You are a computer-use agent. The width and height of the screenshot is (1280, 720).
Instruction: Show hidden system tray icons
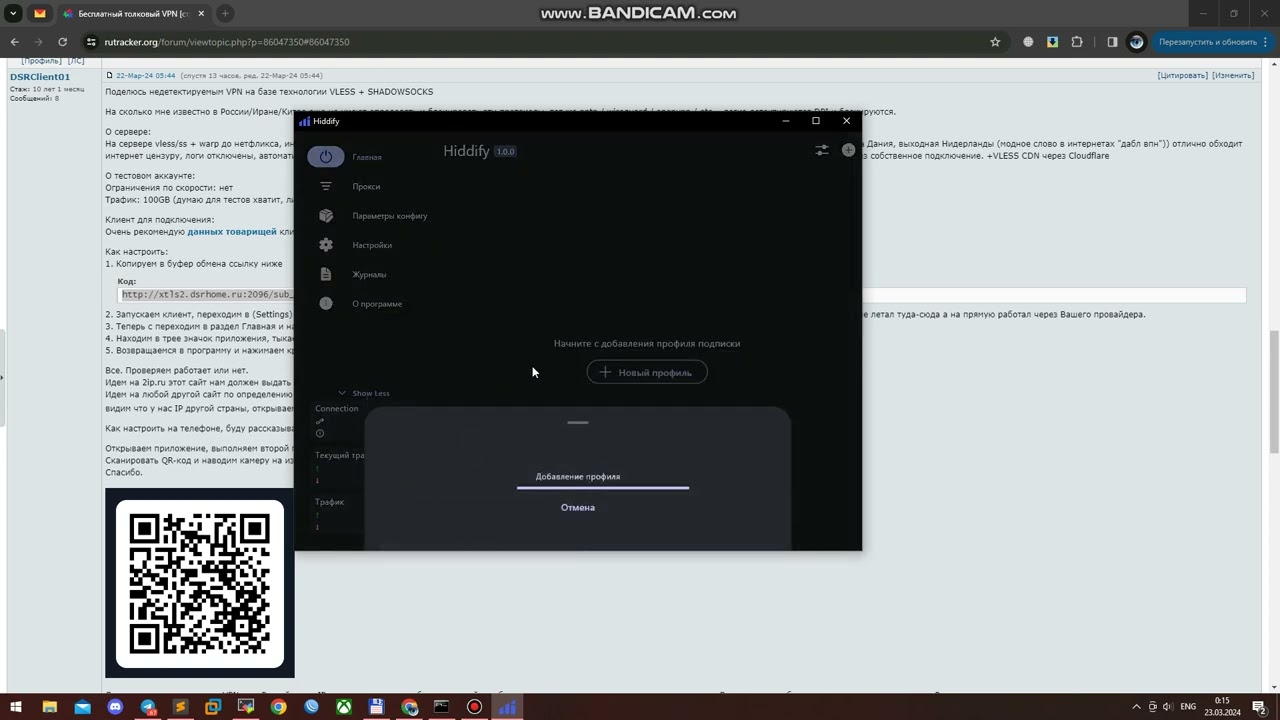1136,707
